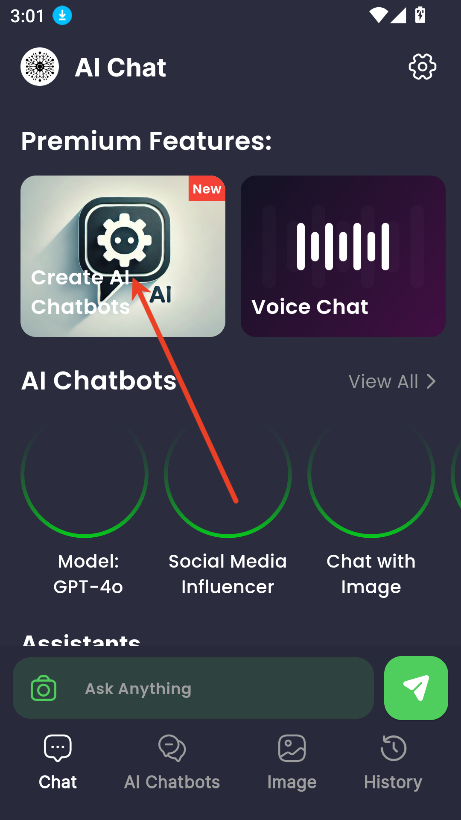Open the Create AI Chatbots card
The height and width of the screenshot is (820, 461).
click(x=123, y=256)
